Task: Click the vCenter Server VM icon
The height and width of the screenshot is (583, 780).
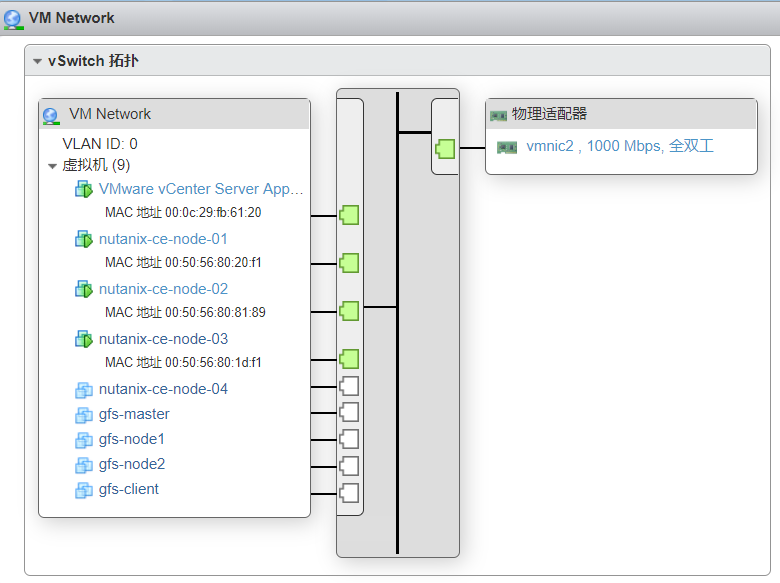Action: (84, 189)
